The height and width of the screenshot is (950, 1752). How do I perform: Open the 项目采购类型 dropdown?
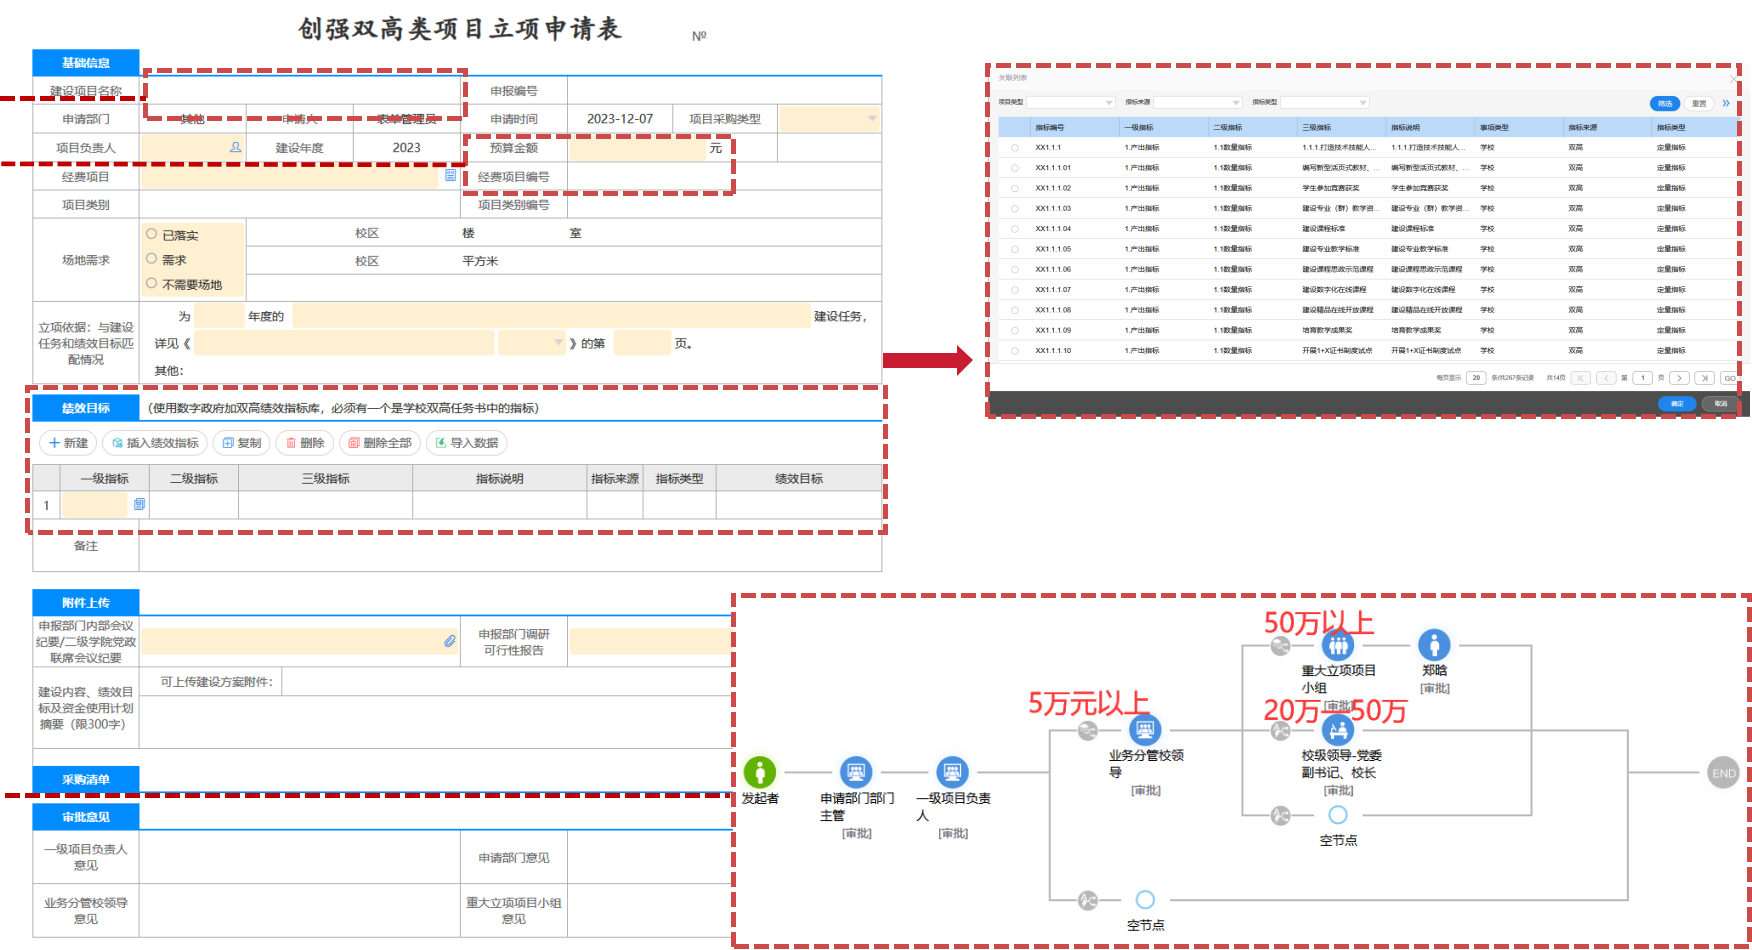click(x=829, y=119)
